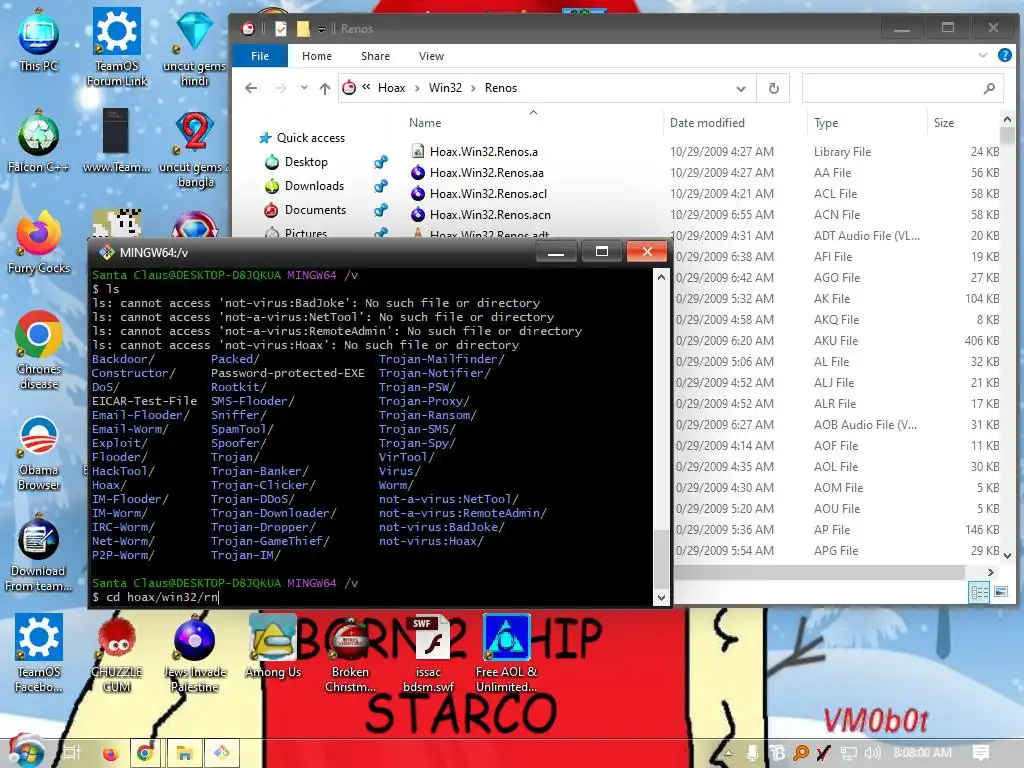Image resolution: width=1024 pixels, height=768 pixels.
Task: Click chevron after Win32 breadcrumb
Action: click(x=473, y=88)
